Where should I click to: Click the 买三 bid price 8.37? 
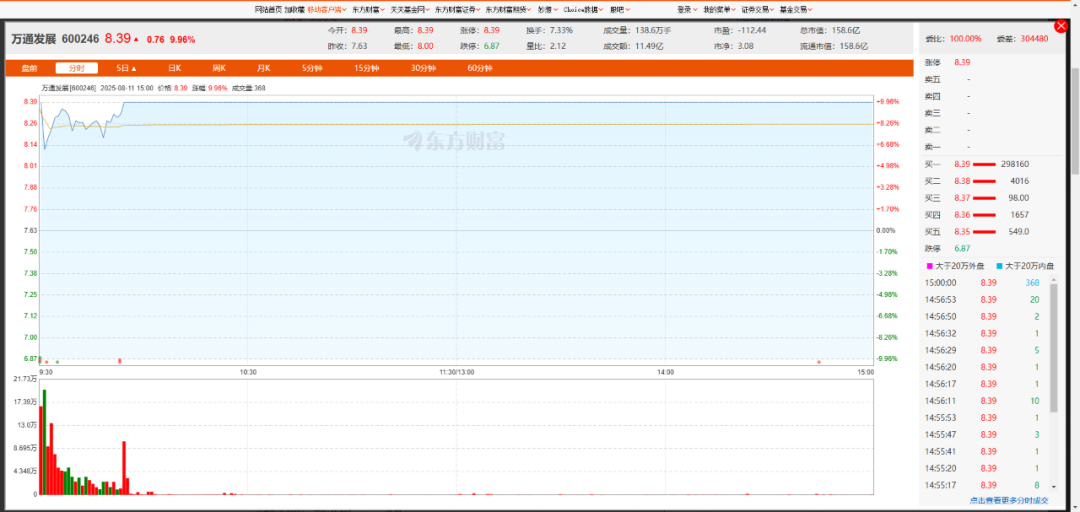pos(962,198)
